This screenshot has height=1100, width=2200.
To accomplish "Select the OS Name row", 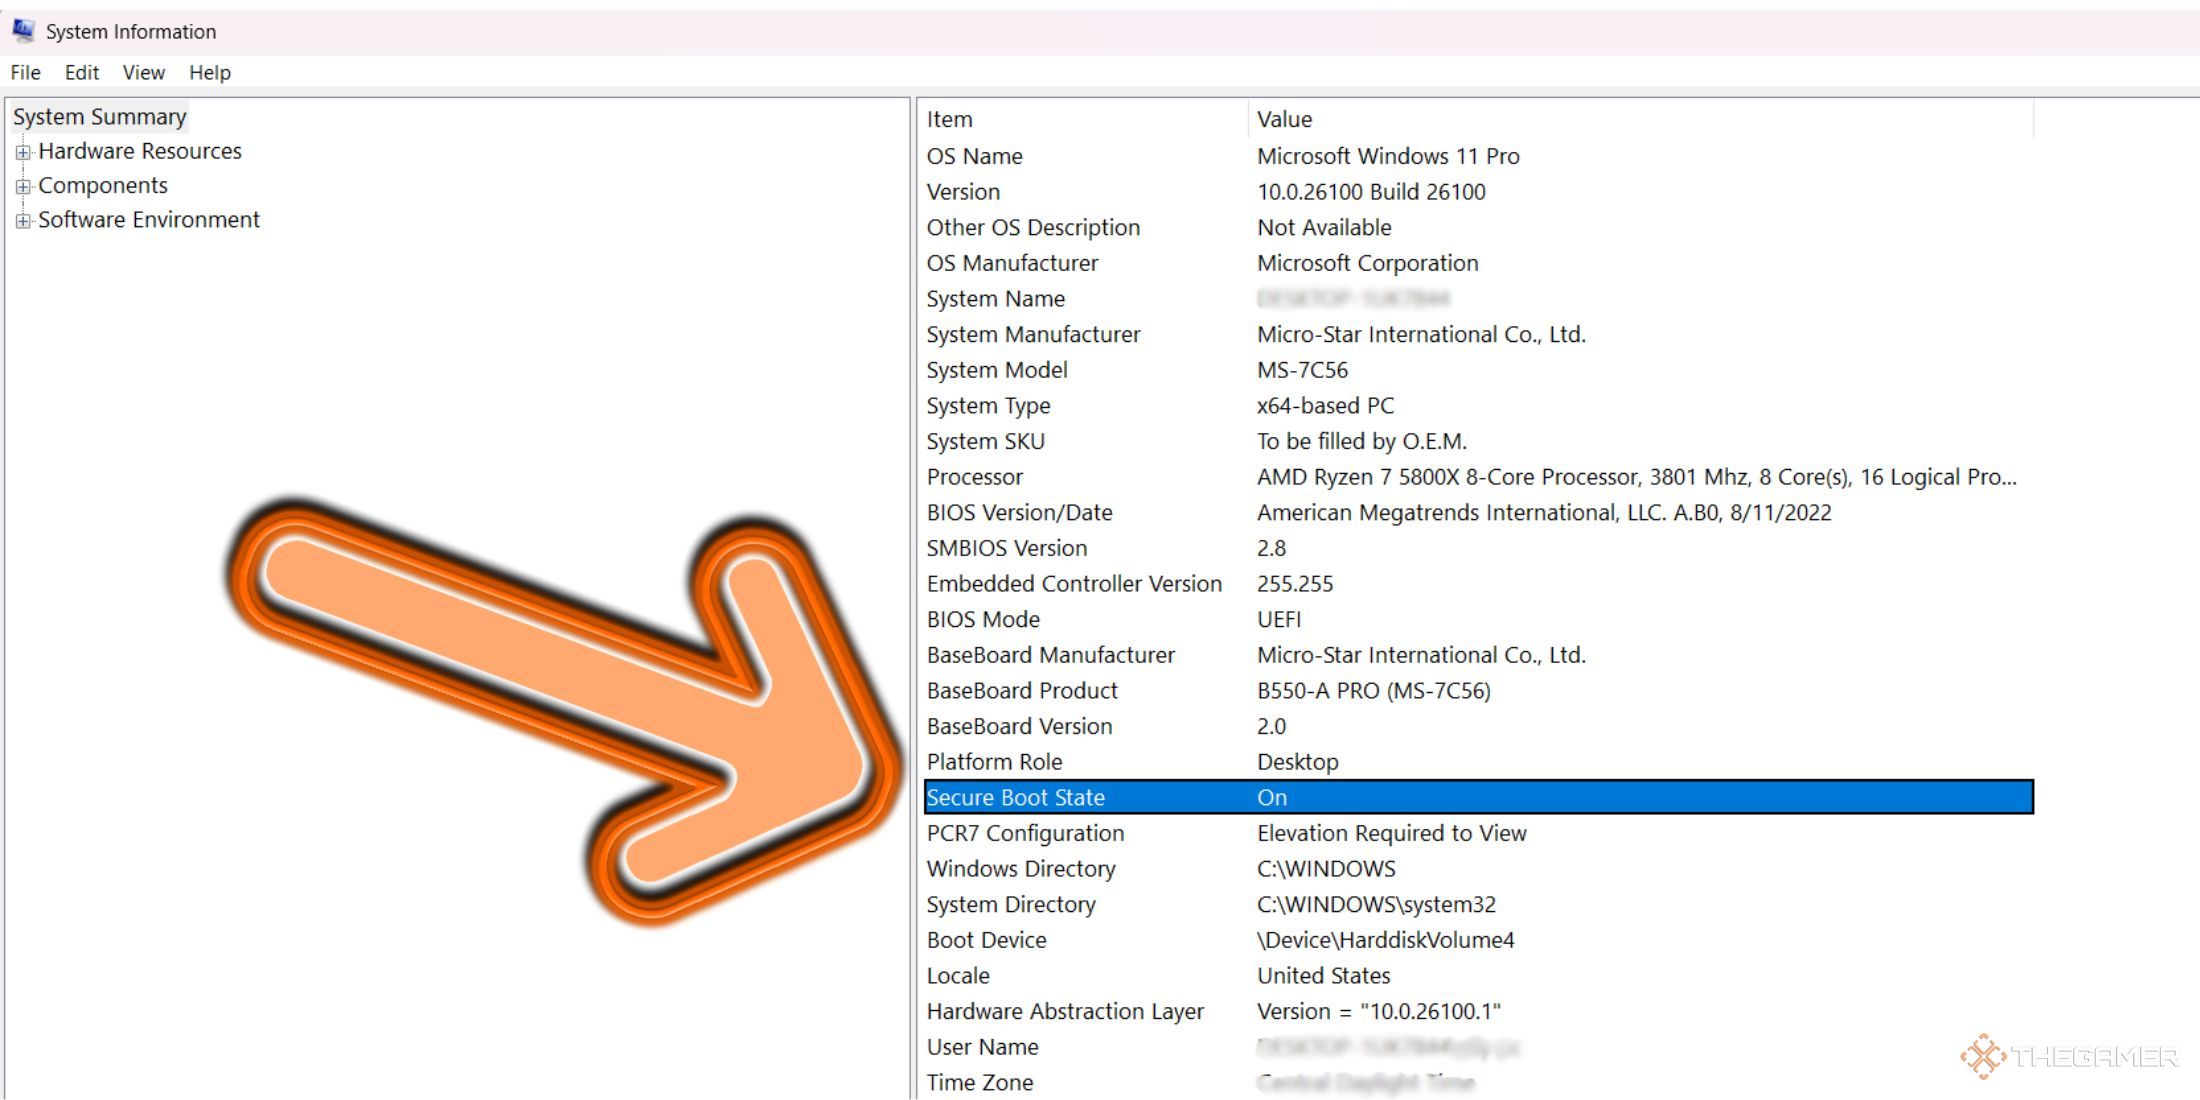I will 974,156.
